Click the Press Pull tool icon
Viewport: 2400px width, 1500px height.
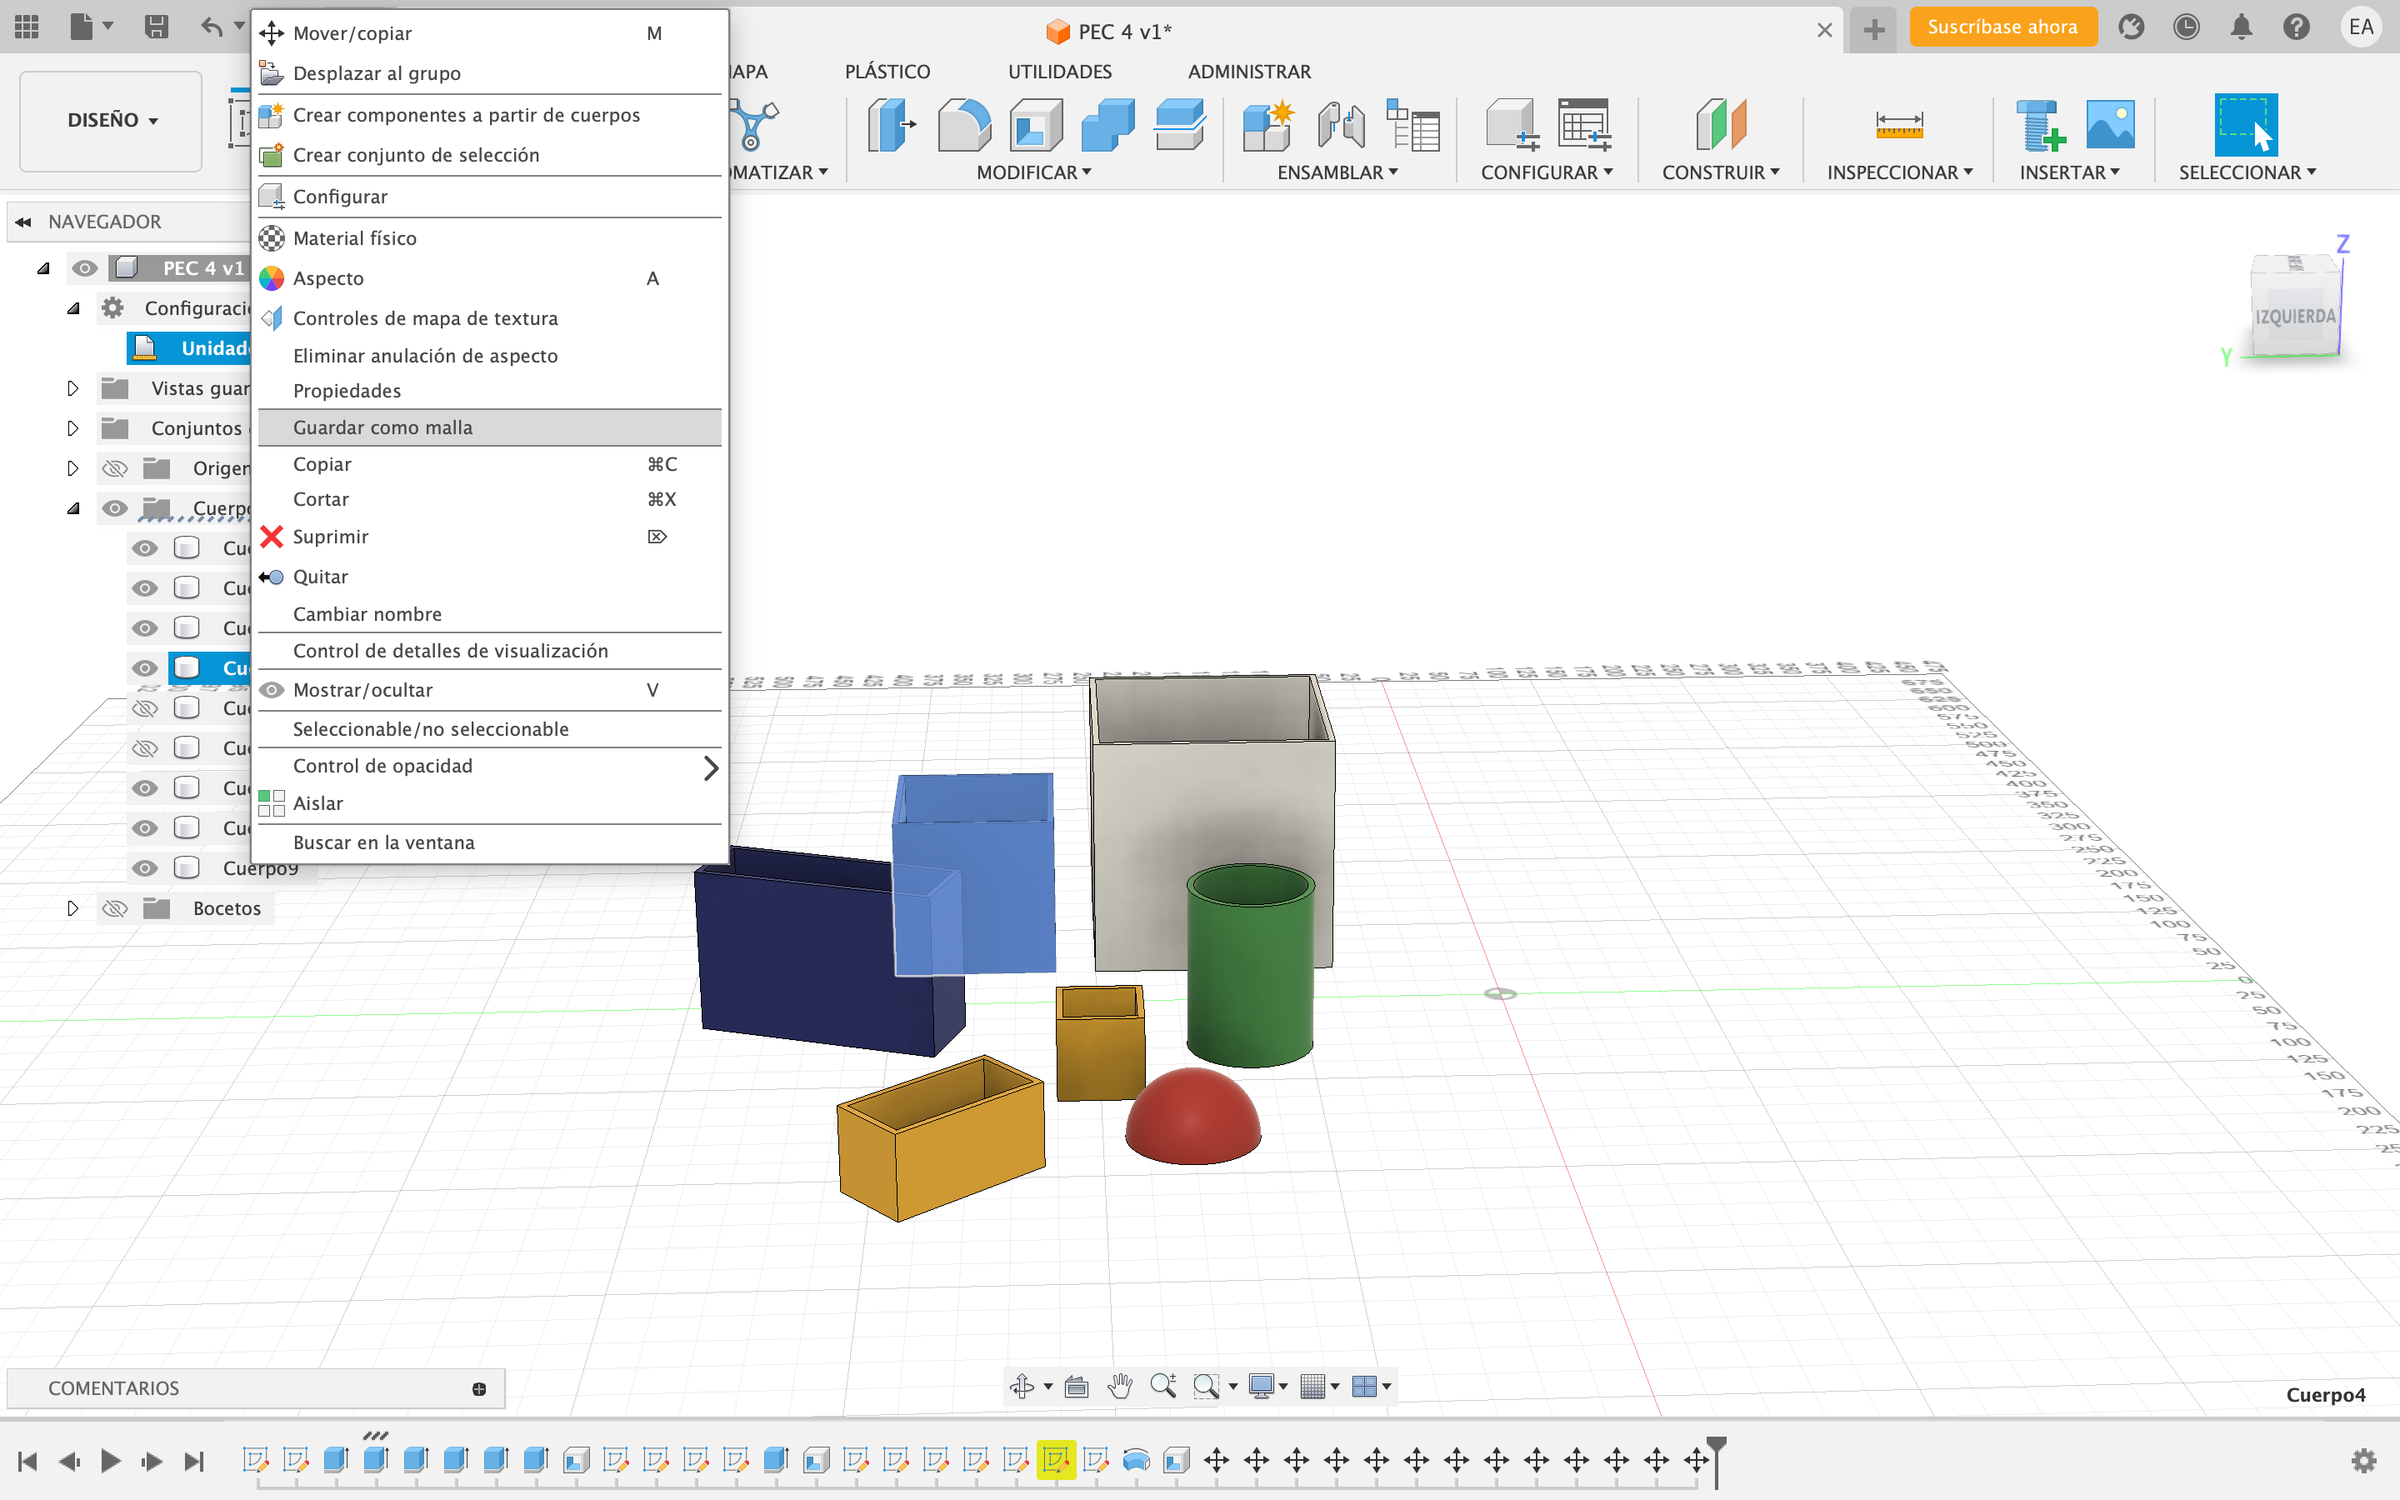pos(890,125)
